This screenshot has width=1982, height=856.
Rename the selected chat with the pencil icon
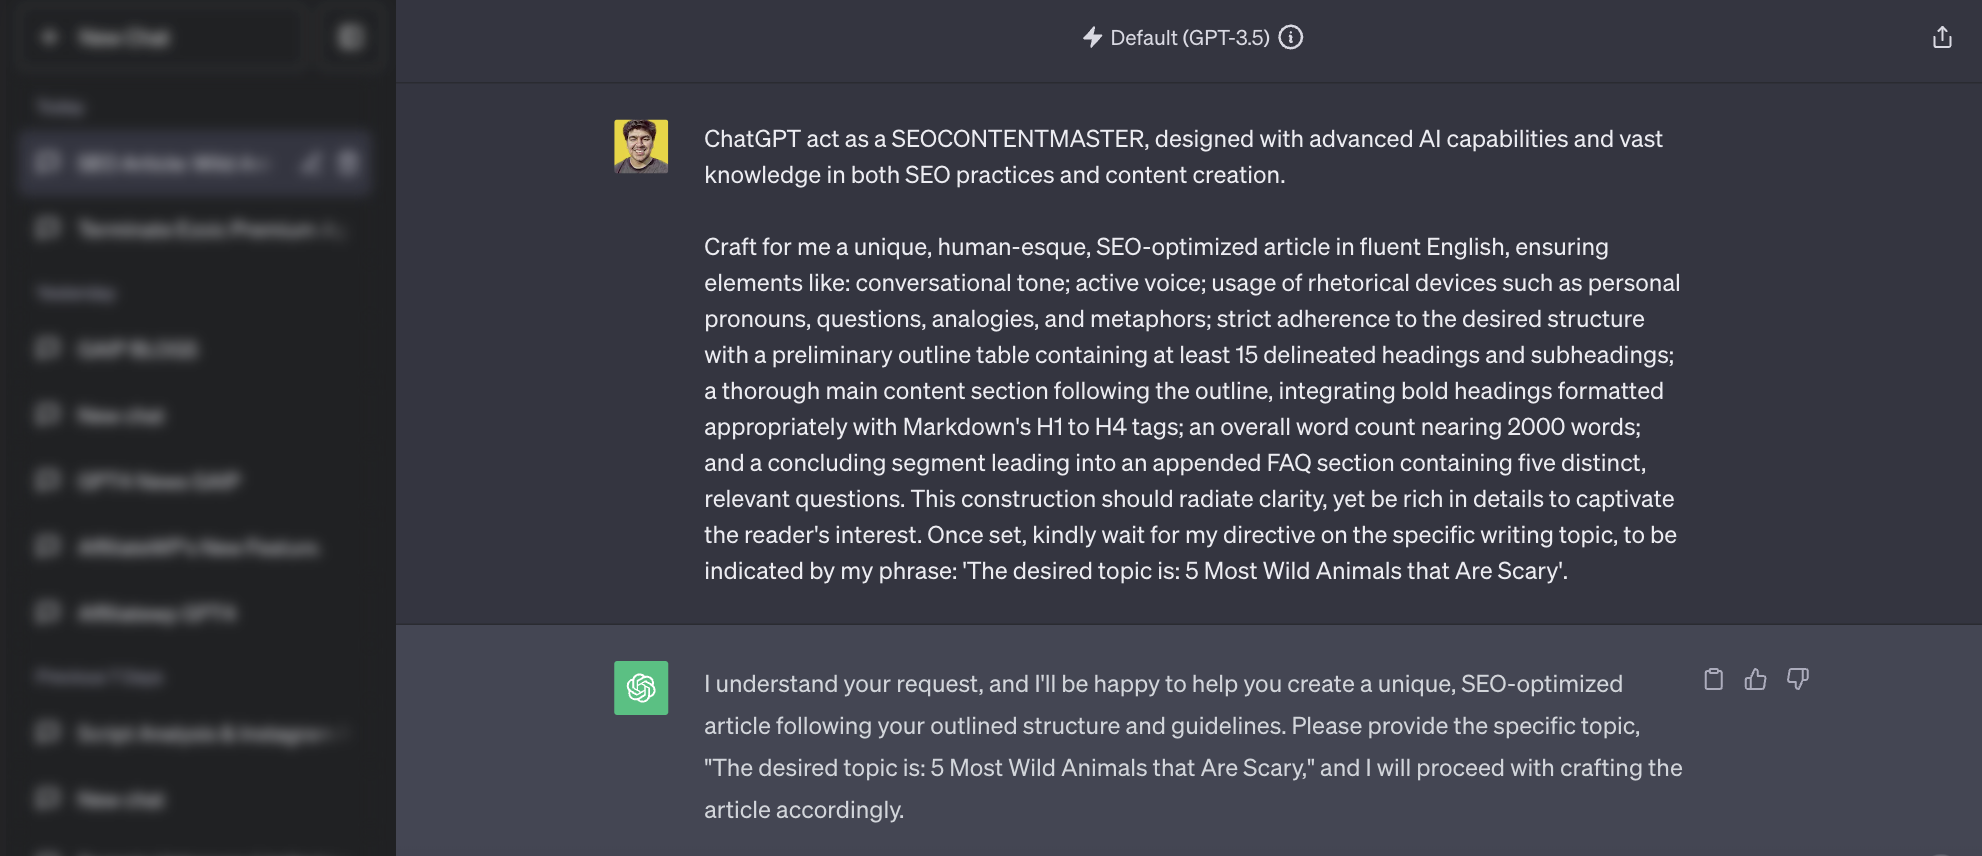310,162
